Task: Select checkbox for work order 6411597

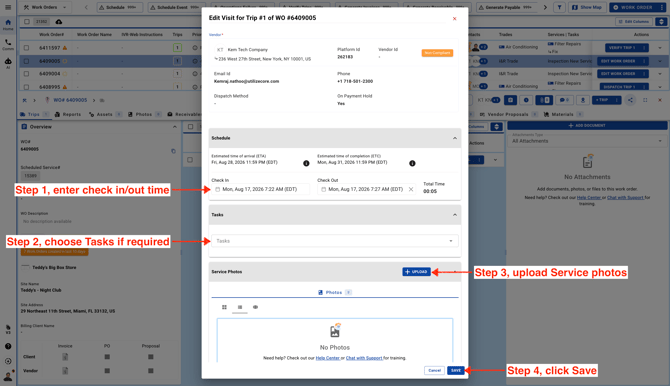Action: click(26, 48)
